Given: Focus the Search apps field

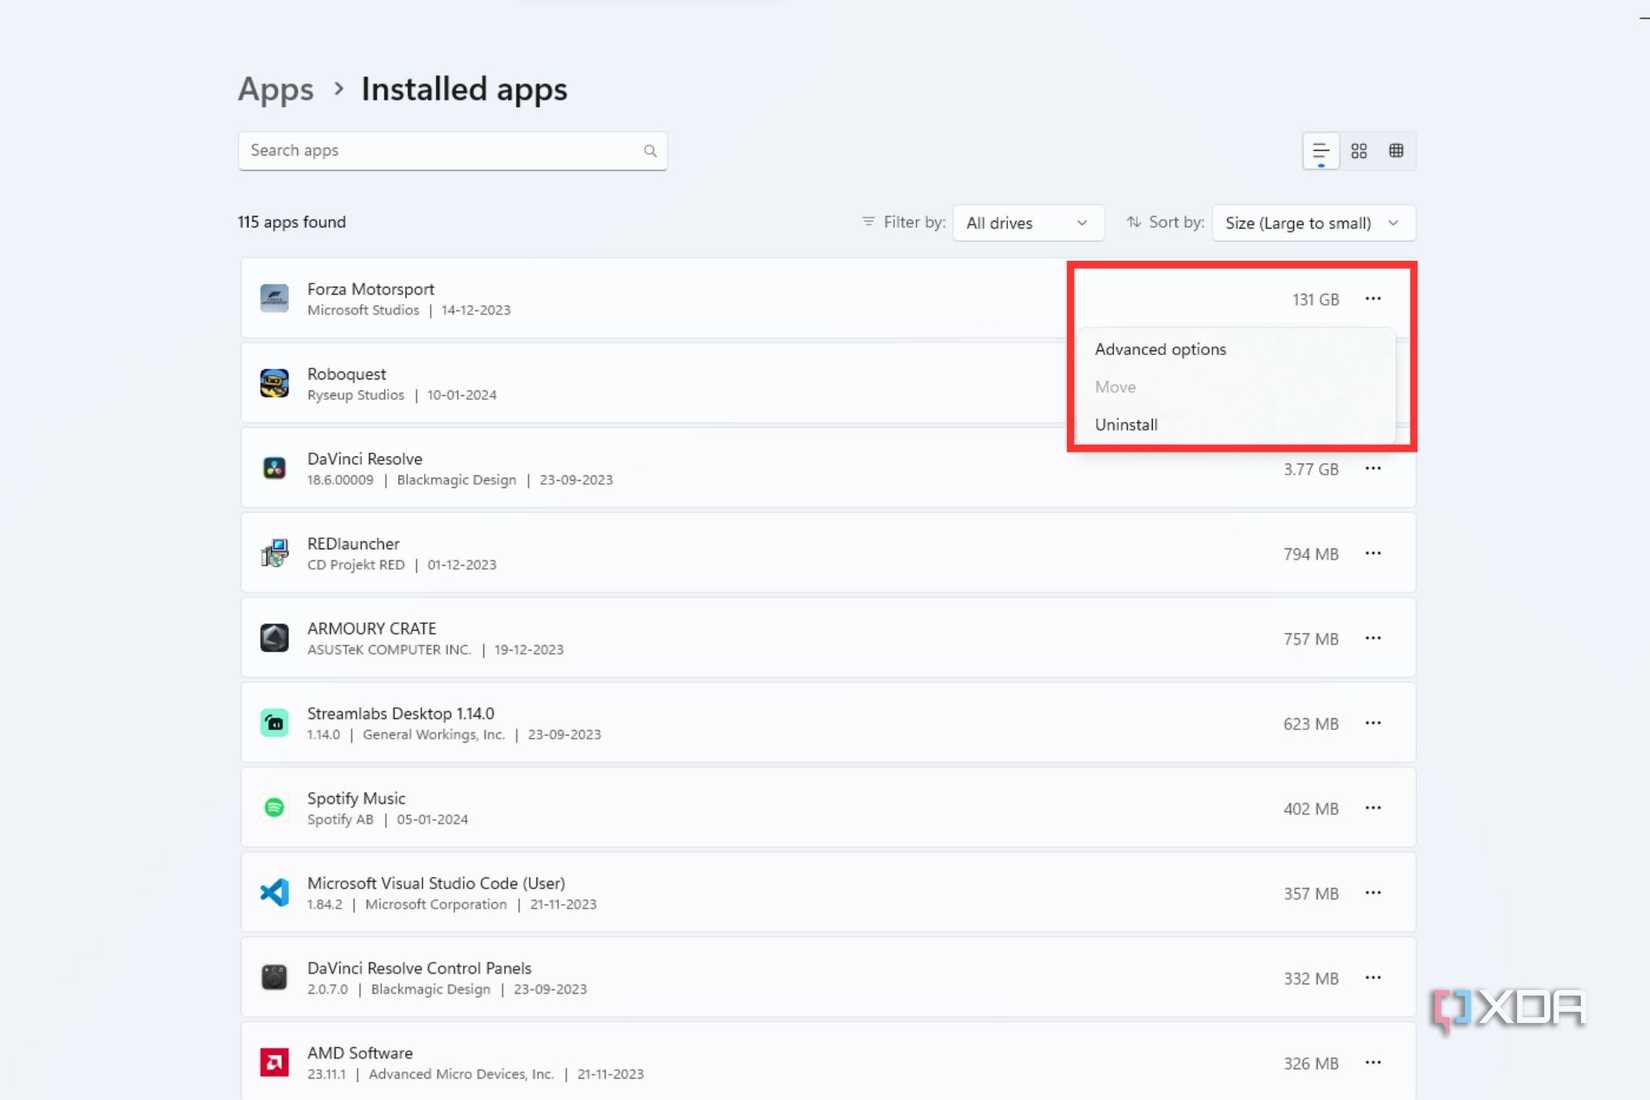Looking at the screenshot, I should click(453, 151).
